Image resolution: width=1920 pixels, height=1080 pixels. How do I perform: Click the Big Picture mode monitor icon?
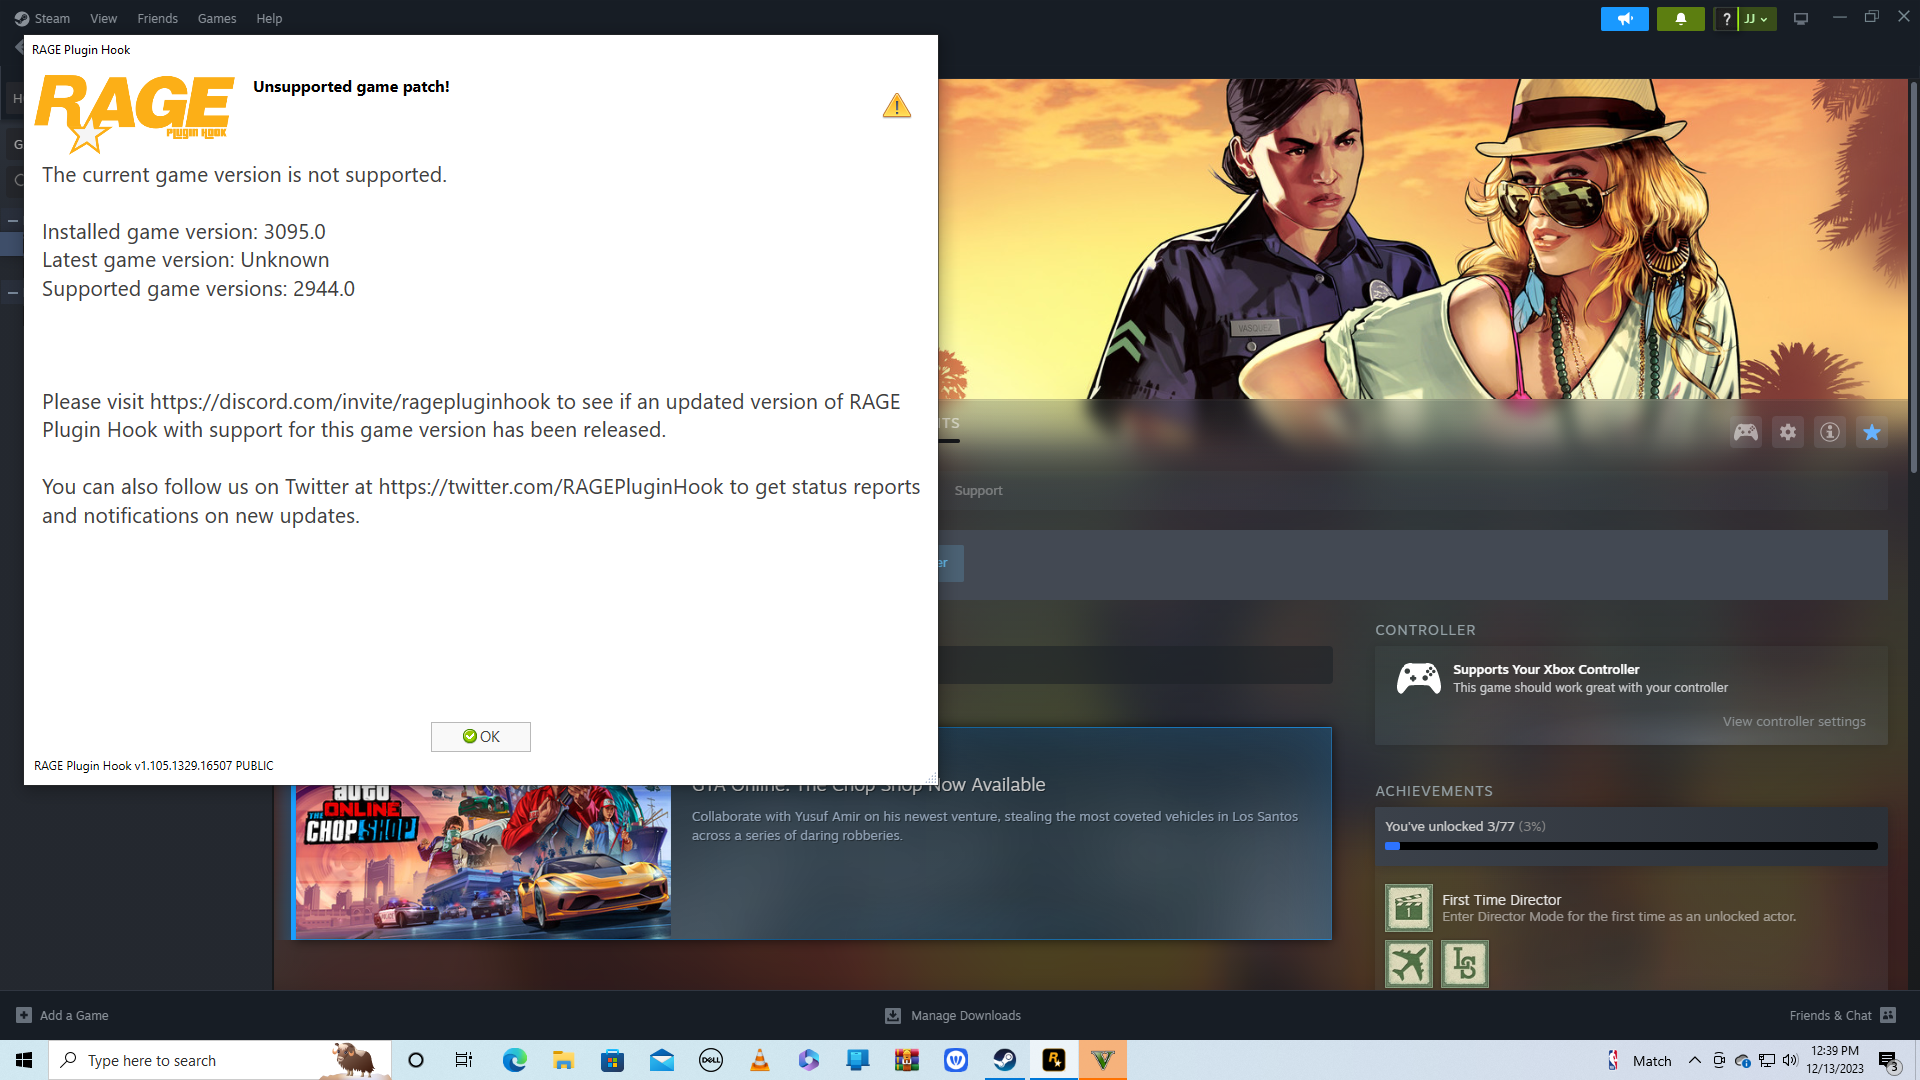pos(1801,19)
